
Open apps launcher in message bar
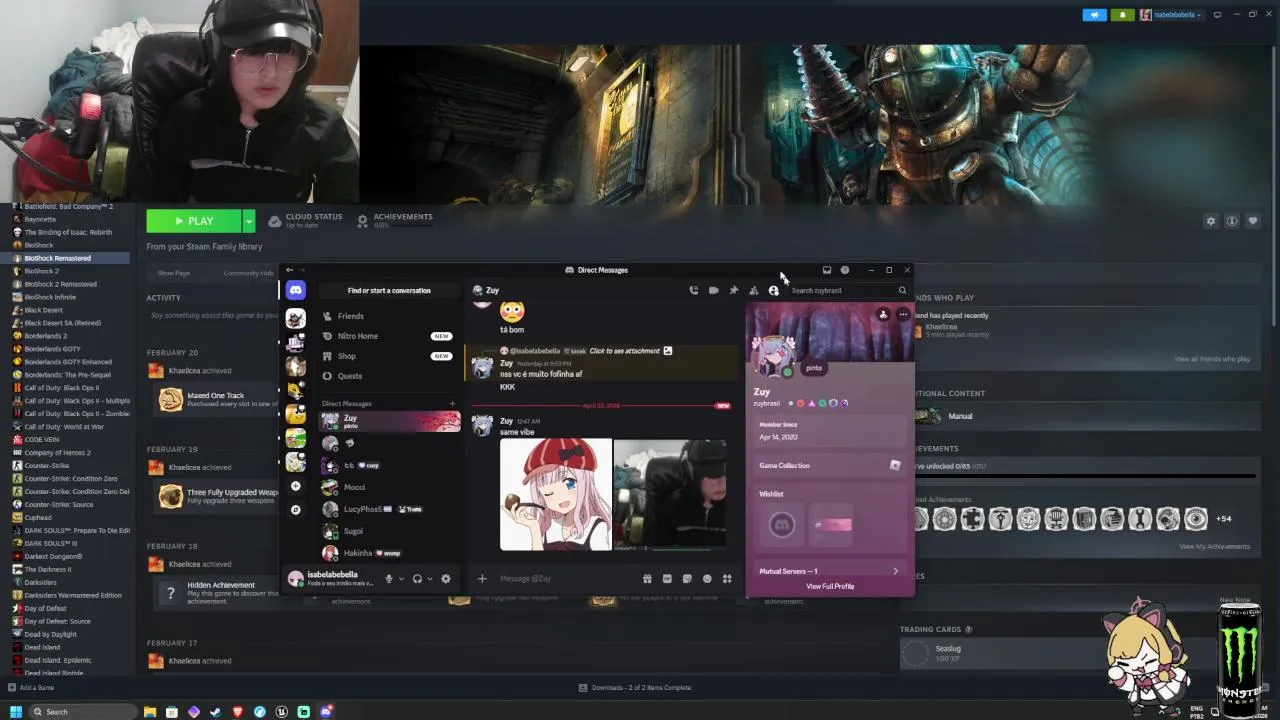[x=727, y=579]
